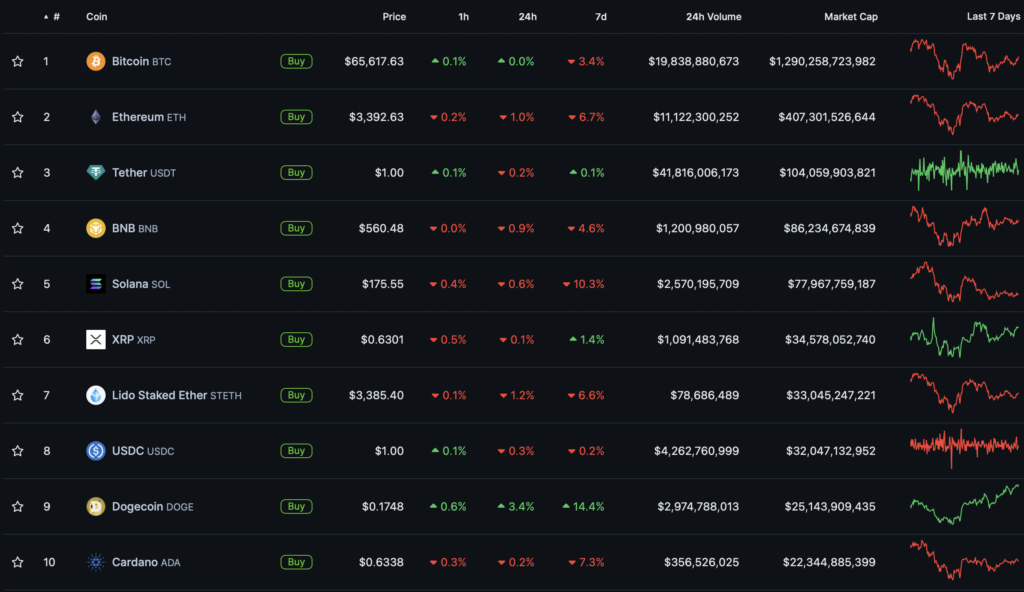Click the Bitcoin coin logo icon
The image size is (1024, 592).
point(96,61)
